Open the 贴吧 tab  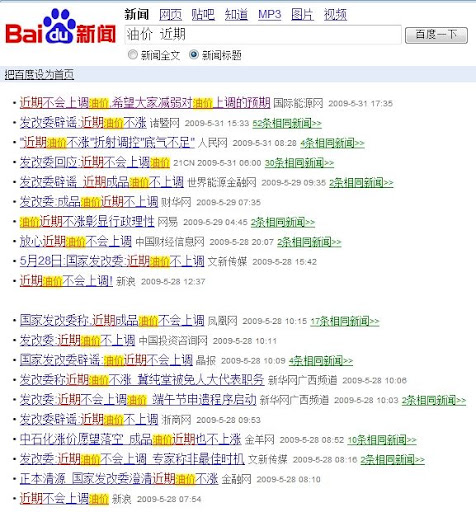pos(203,15)
